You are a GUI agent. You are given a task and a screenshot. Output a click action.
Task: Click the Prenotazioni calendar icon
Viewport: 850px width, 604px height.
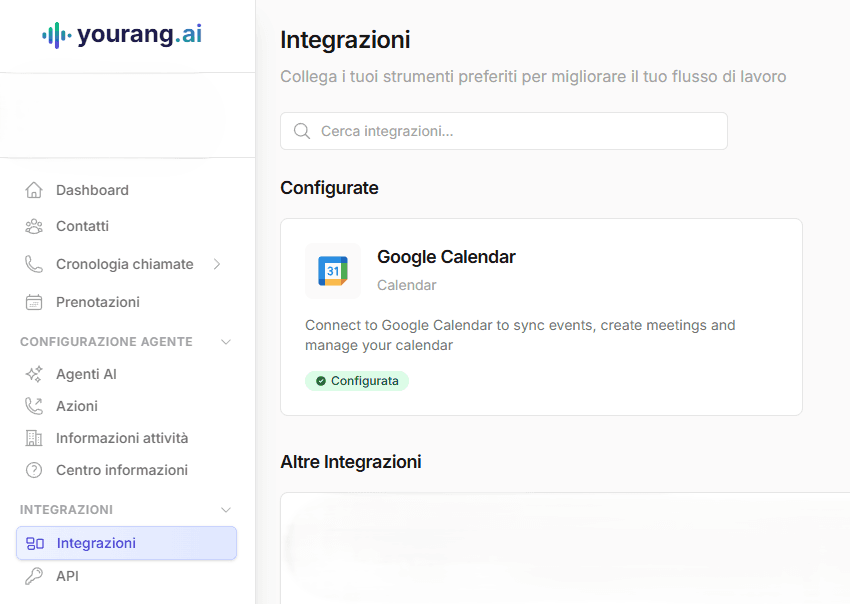tap(34, 302)
